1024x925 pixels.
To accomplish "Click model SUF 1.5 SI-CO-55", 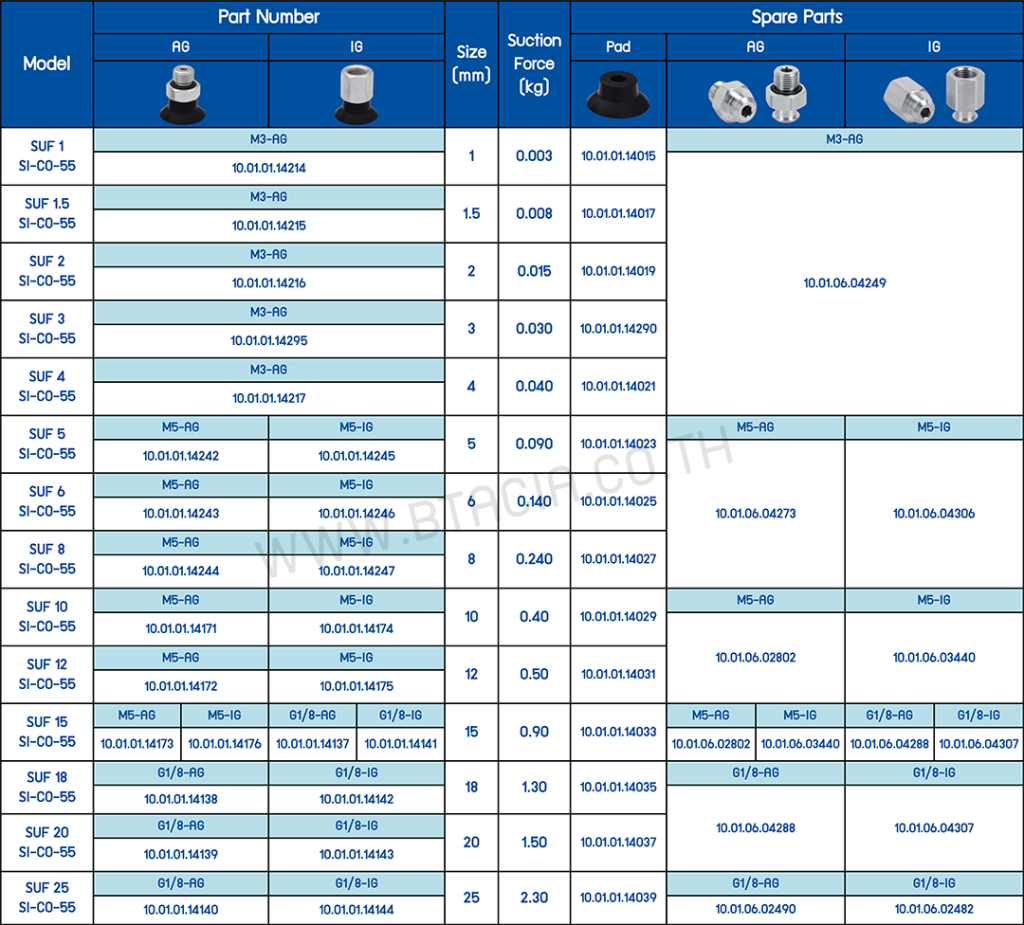I will (47, 214).
